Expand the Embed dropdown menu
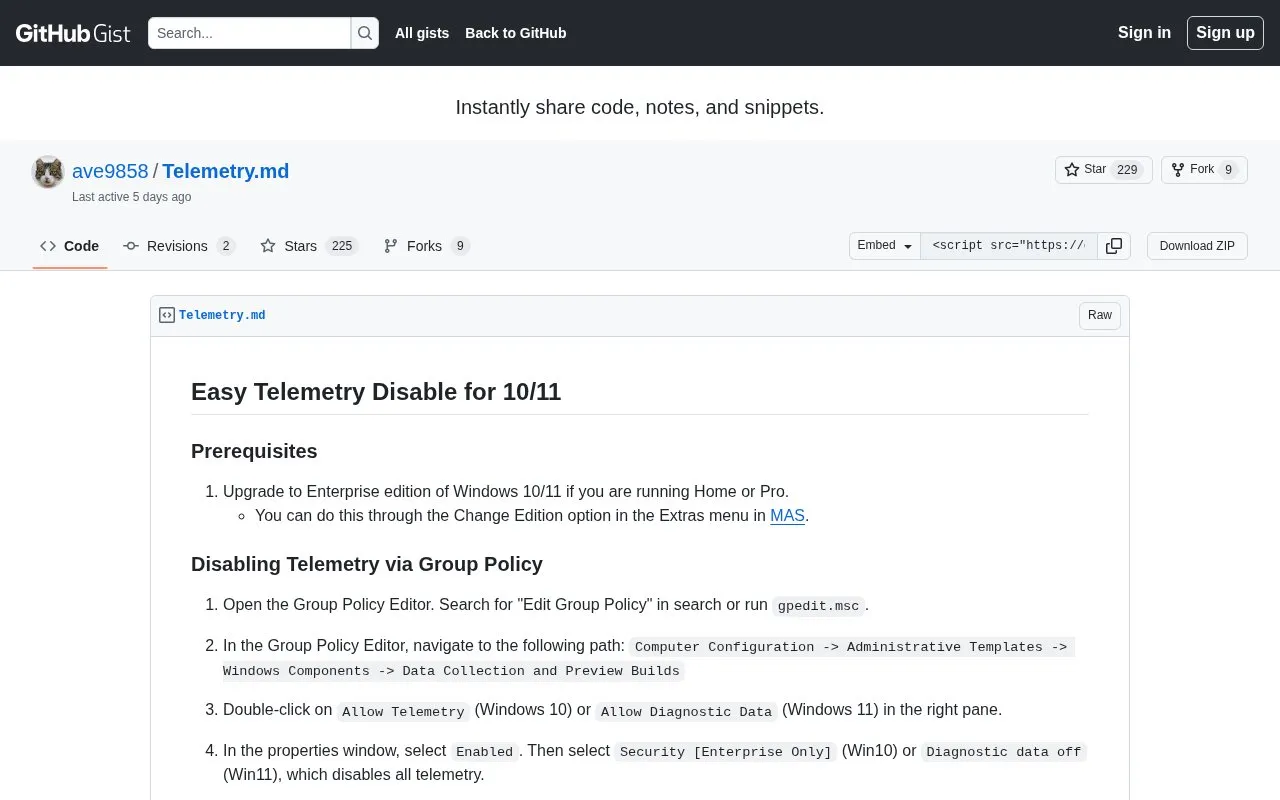 coord(885,246)
